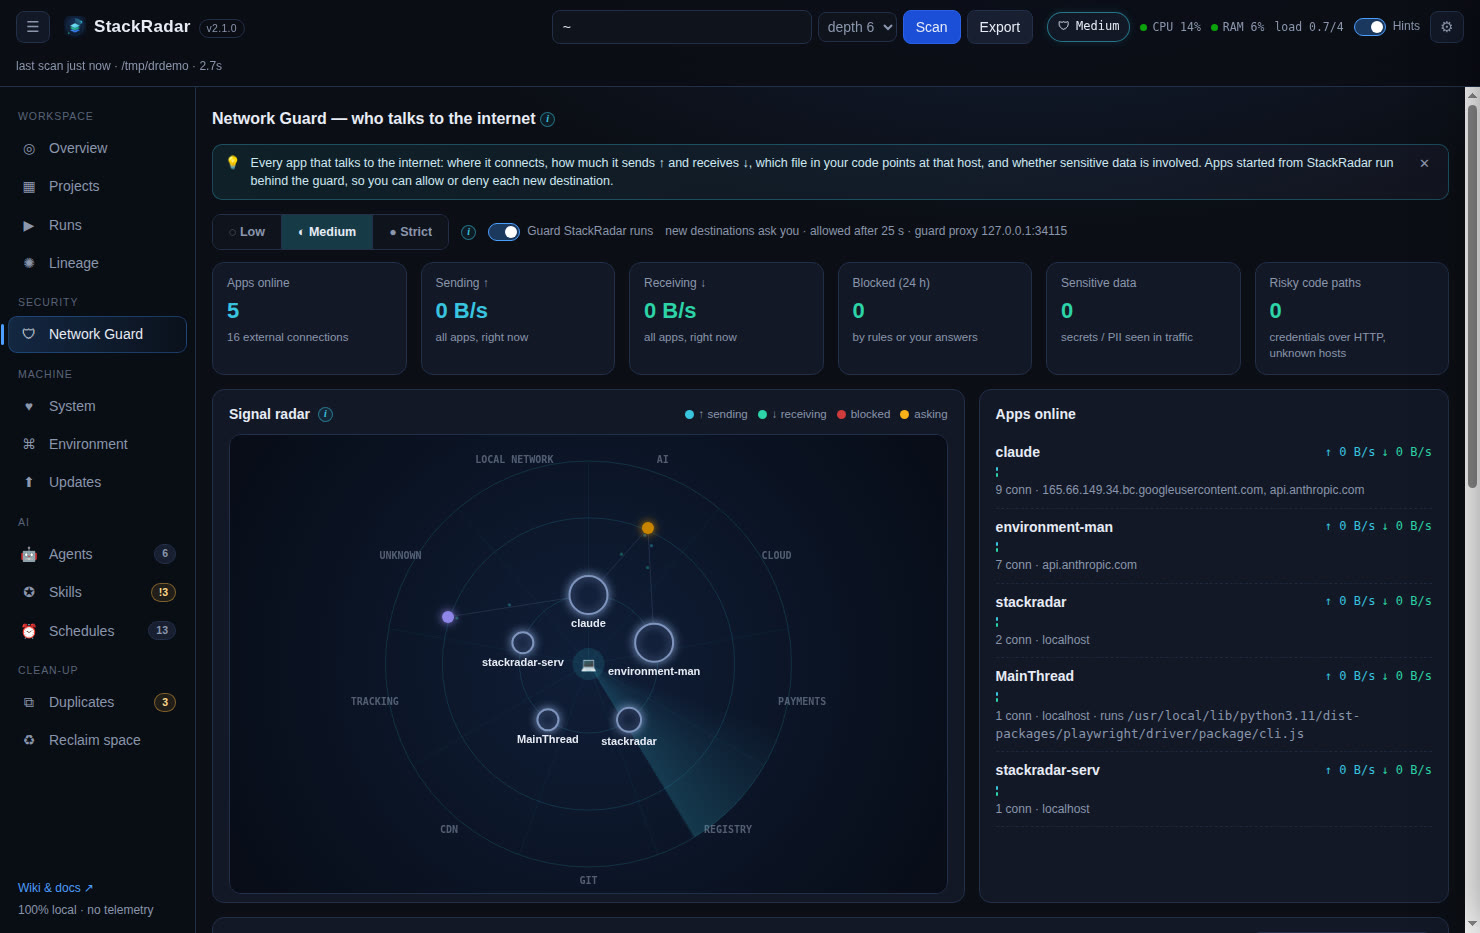1480x933 pixels.
Task: Click the Duplicates count badge 3
Action: coord(165,702)
